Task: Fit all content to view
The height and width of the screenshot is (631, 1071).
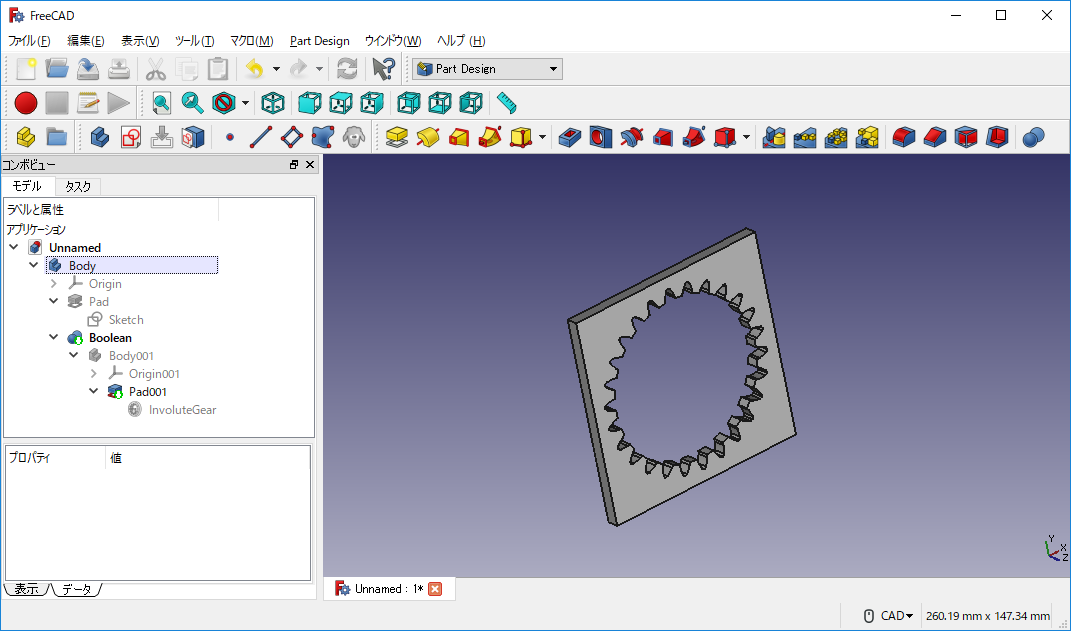Action: click(x=162, y=103)
